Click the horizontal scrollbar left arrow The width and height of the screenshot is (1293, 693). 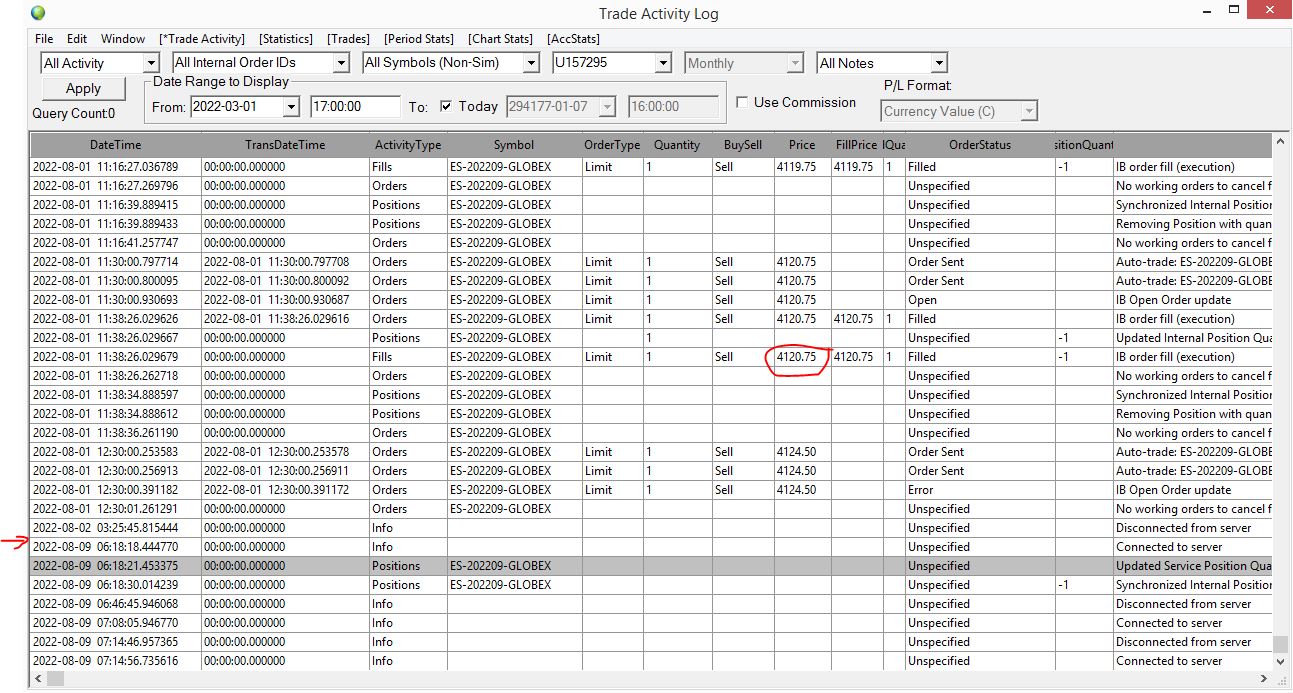coord(38,678)
